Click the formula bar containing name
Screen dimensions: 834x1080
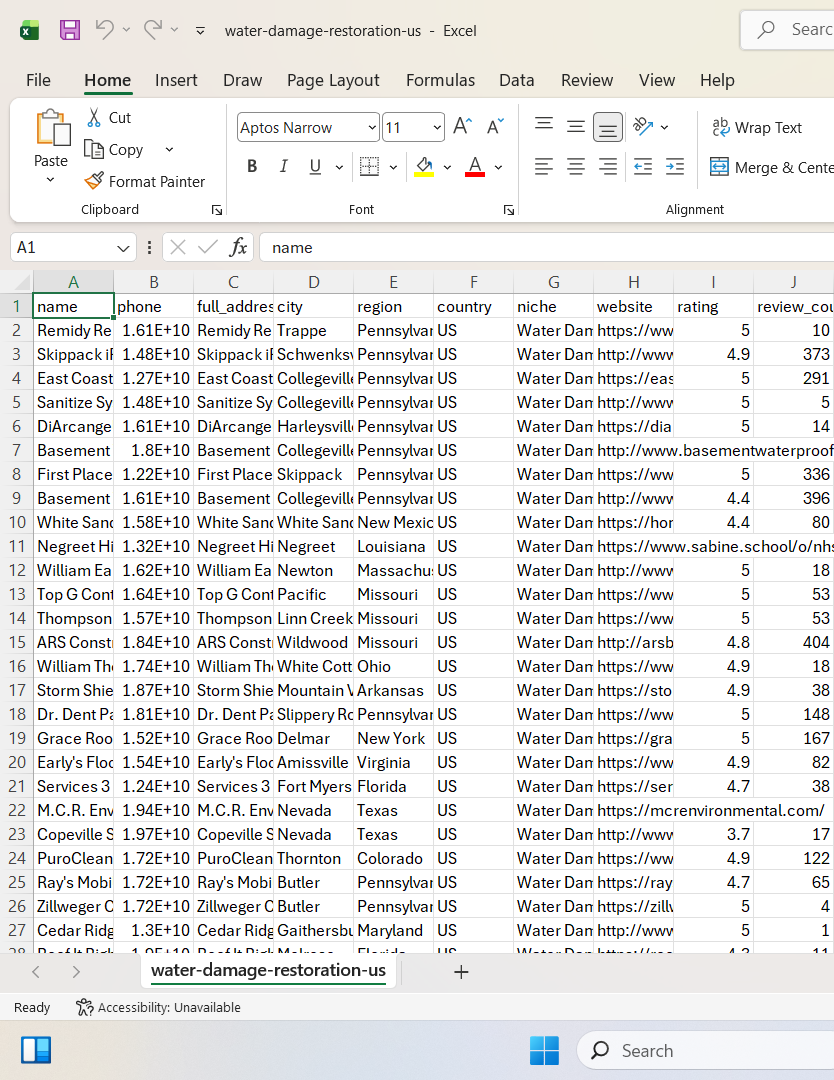point(547,247)
